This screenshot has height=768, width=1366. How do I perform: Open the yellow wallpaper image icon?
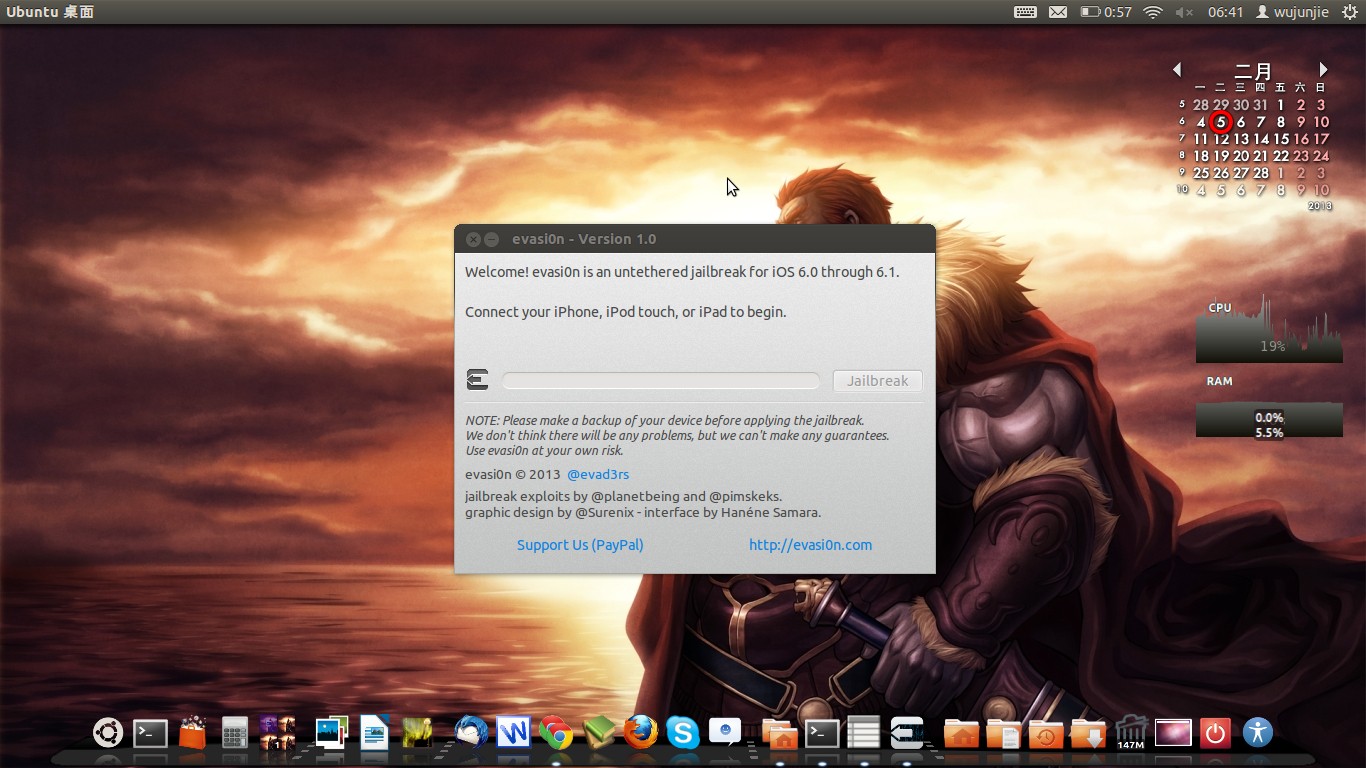[417, 733]
